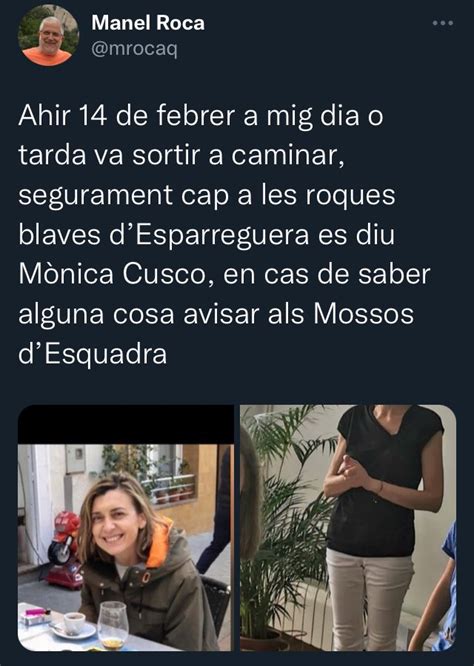Click the words "Mossos d'Esquadra" in tweet
This screenshot has height=666, width=474.
click(216, 334)
